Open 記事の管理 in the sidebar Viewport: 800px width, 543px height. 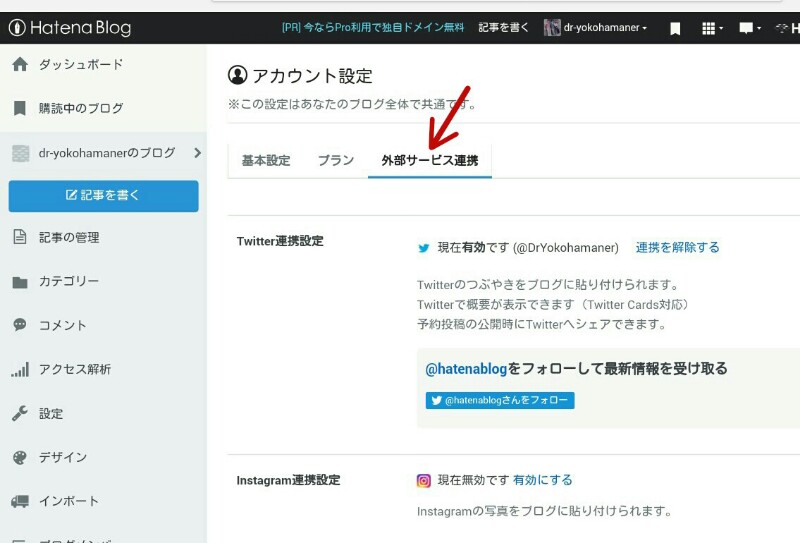point(69,237)
